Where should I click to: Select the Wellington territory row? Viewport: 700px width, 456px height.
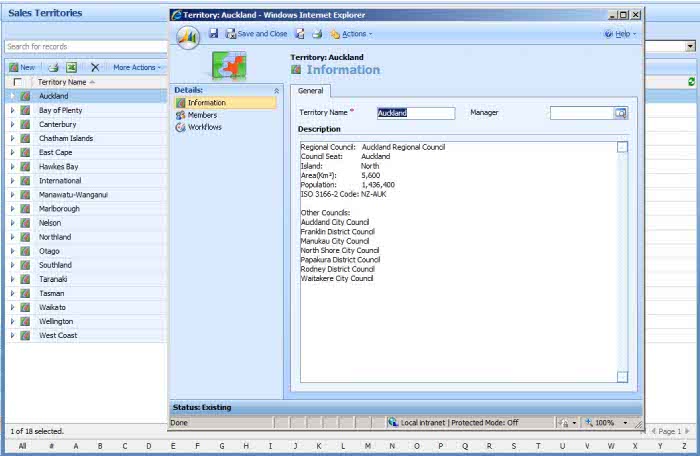tap(56, 321)
